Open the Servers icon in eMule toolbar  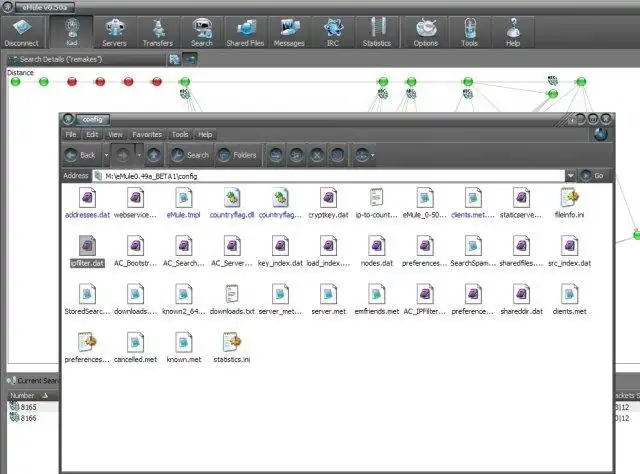click(x=114, y=33)
